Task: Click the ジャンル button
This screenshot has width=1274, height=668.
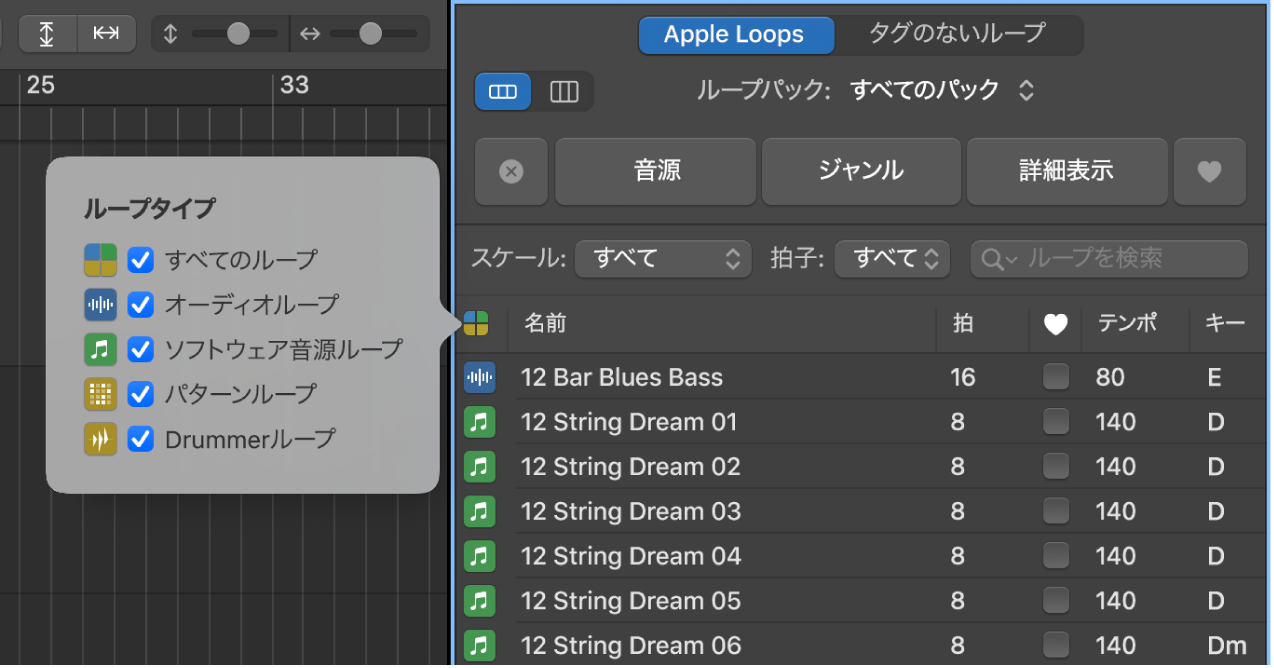Action: point(861,172)
